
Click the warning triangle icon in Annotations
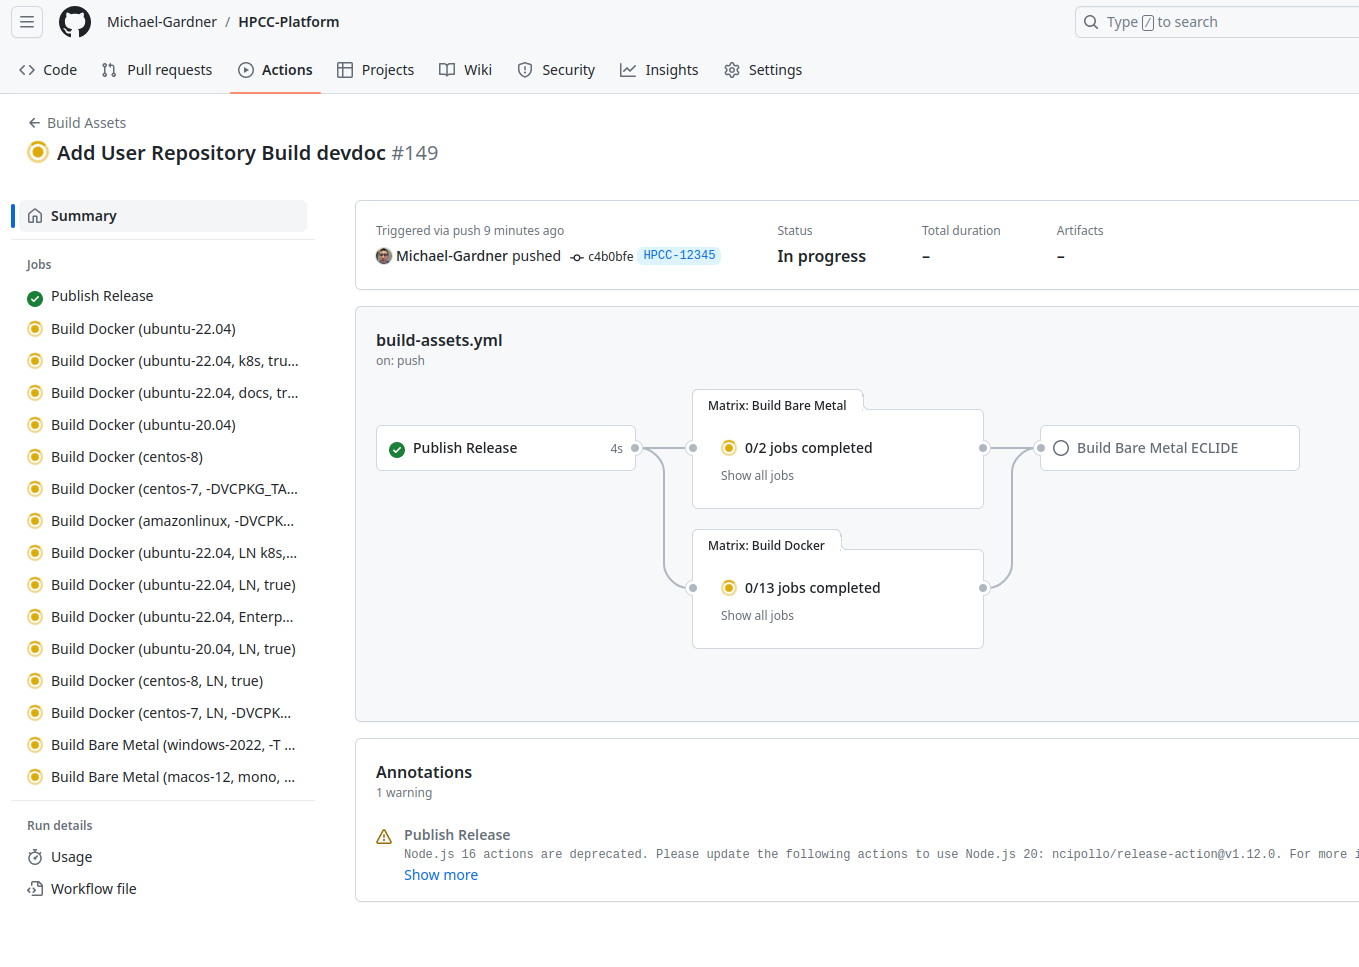pos(384,836)
